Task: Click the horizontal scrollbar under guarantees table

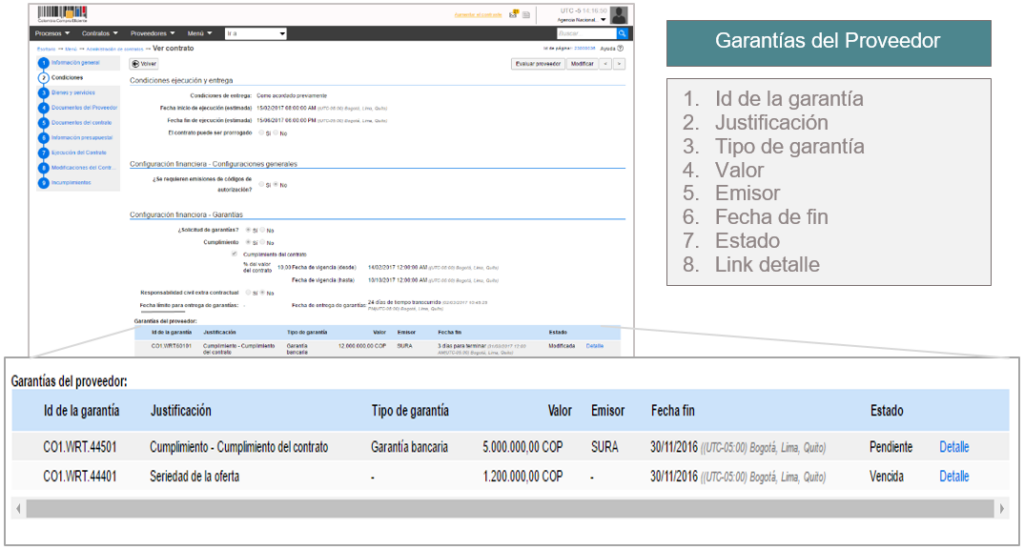Action: tap(510, 508)
